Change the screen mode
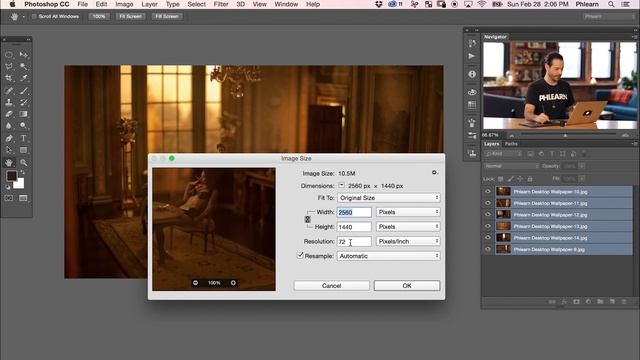Viewport: 640px width, 360px height. point(23,198)
